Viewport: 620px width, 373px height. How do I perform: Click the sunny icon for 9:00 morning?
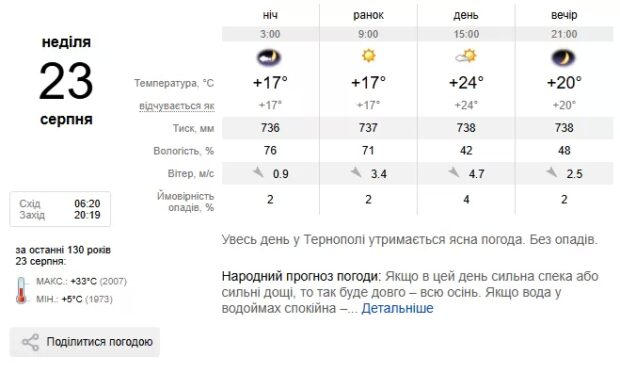368,55
